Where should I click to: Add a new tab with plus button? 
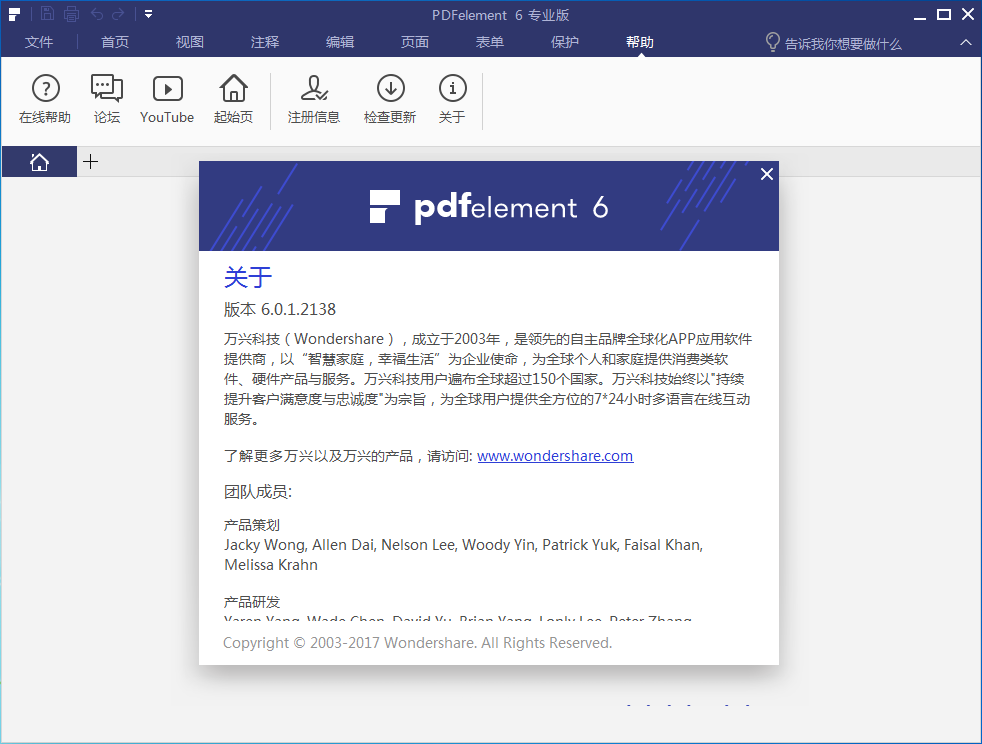coord(91,162)
